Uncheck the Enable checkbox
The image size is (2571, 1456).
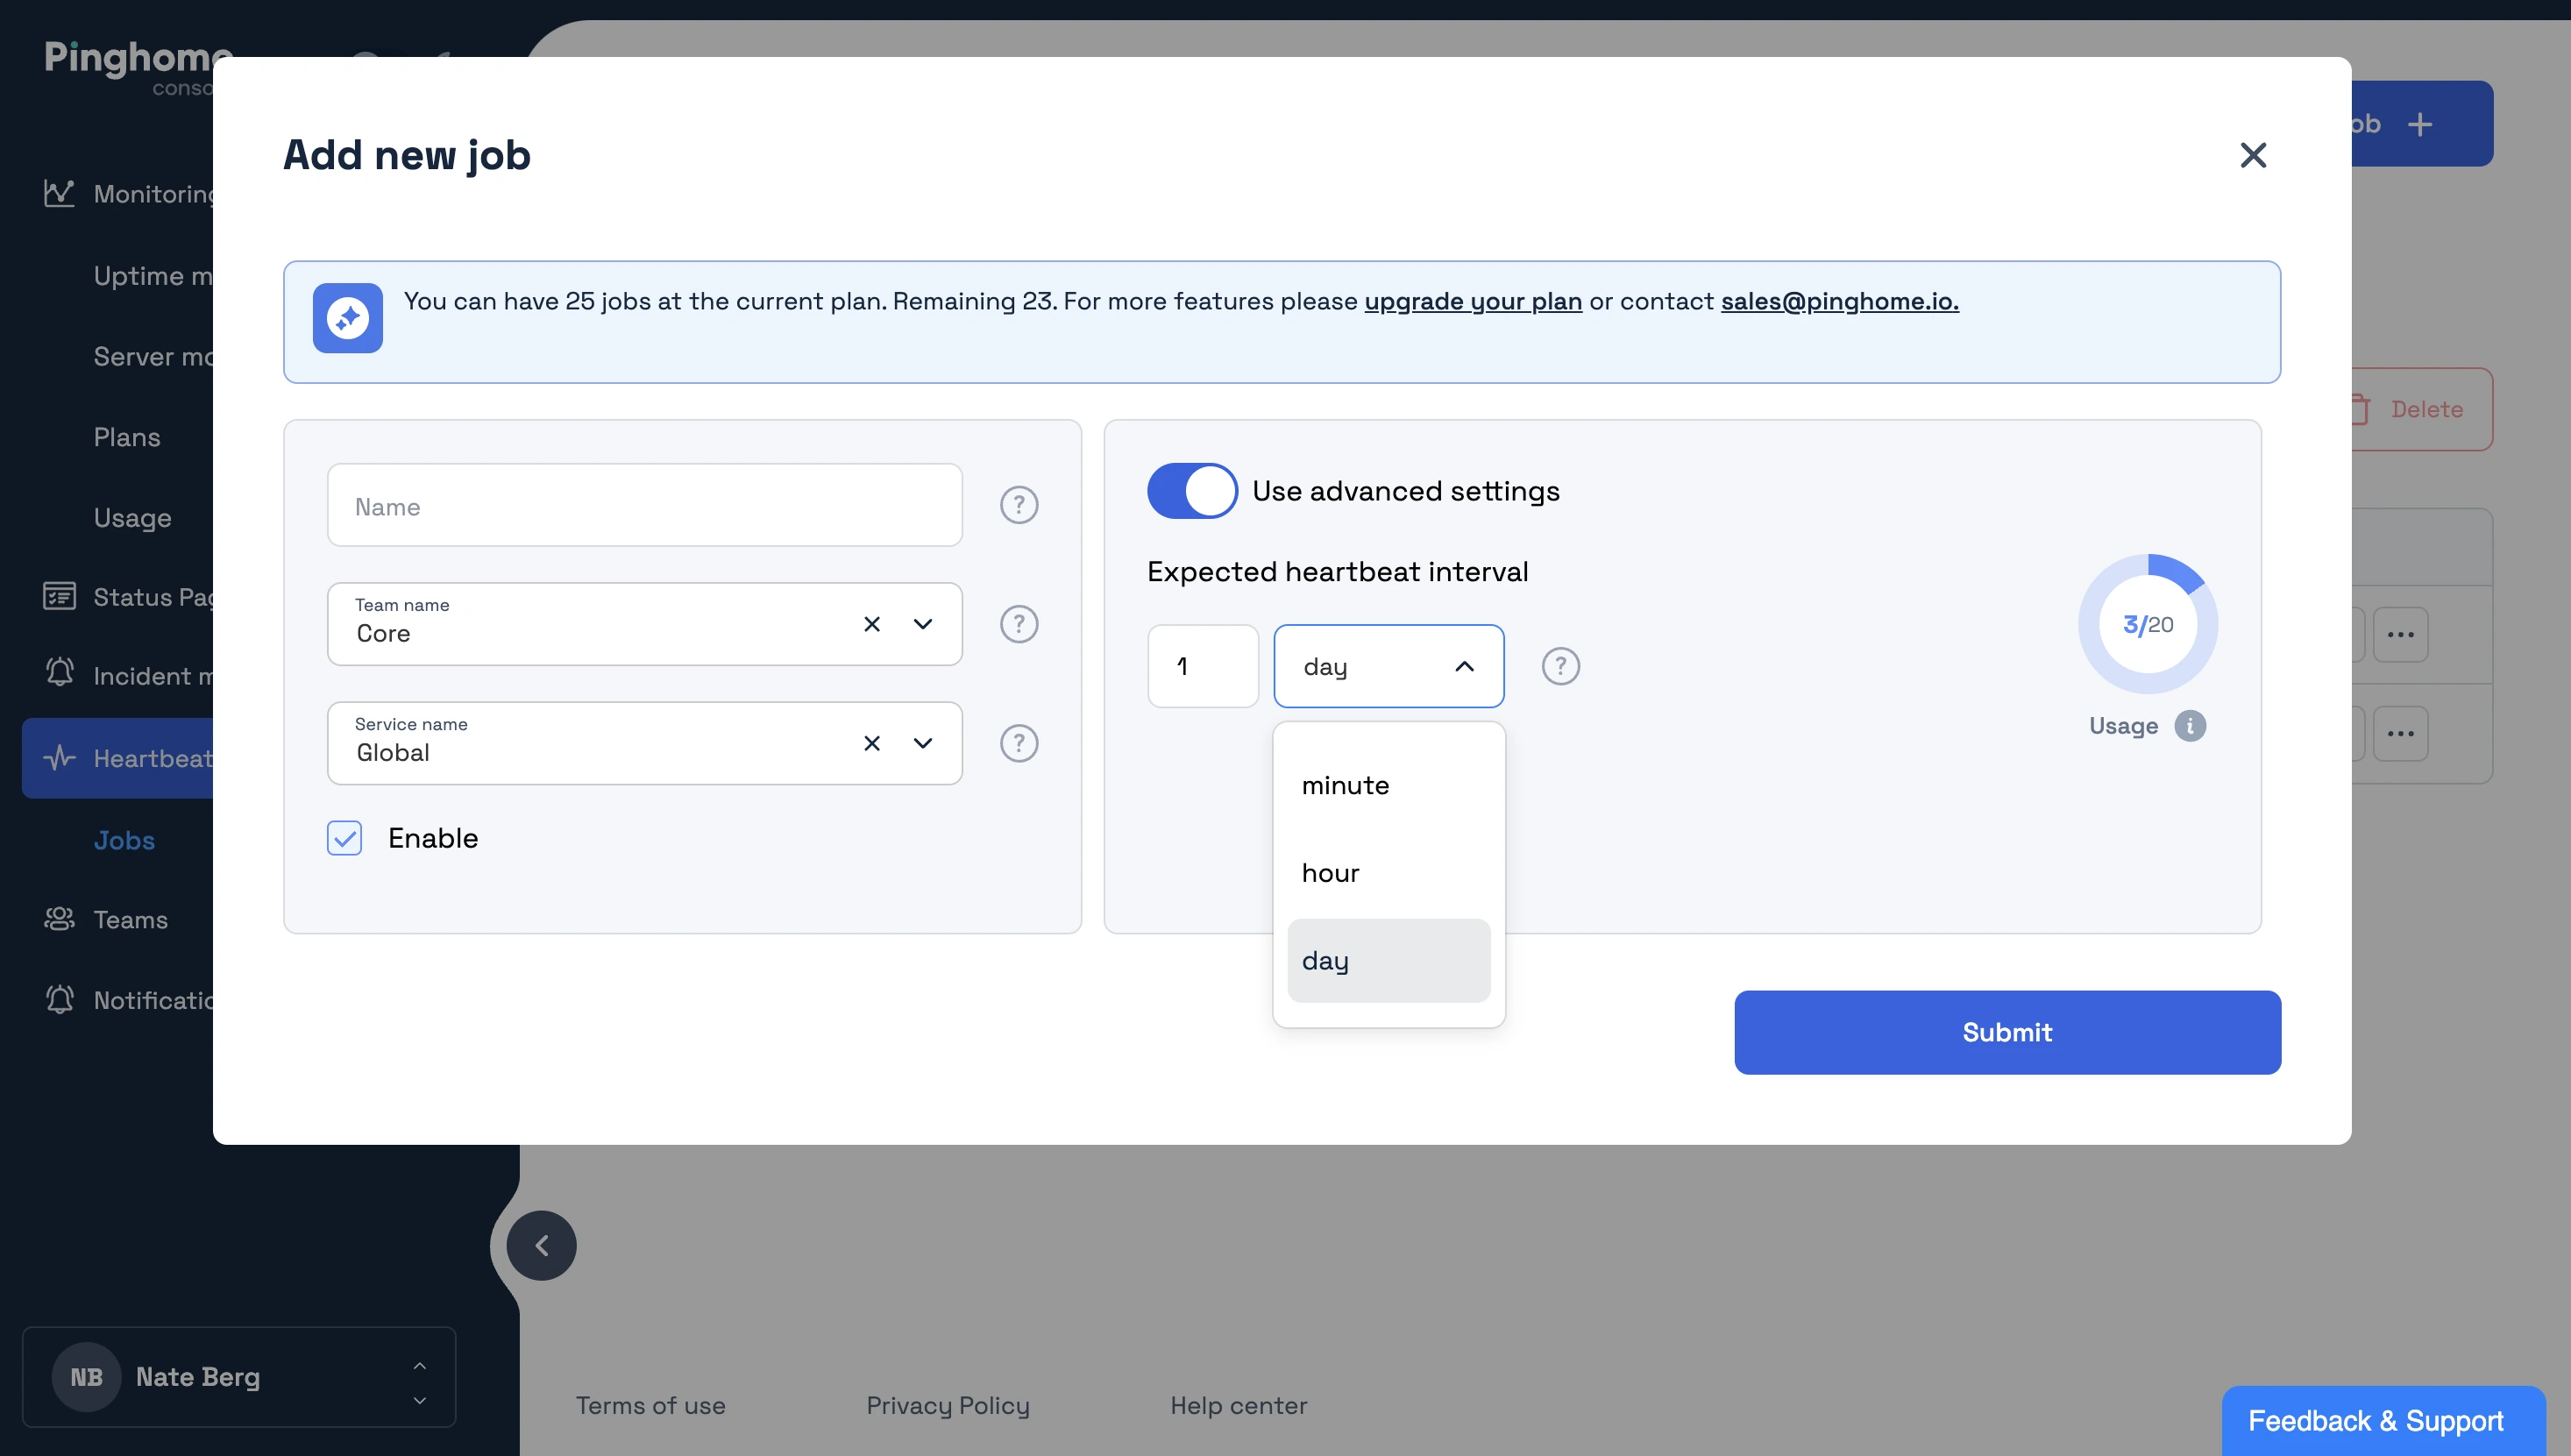[x=344, y=838]
